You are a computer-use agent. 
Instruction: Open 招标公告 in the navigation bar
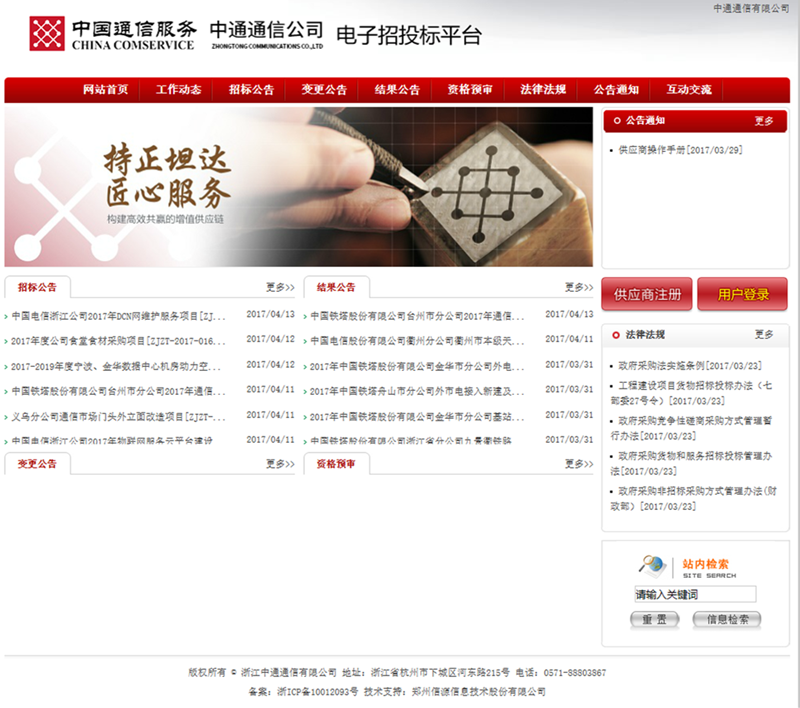[252, 90]
